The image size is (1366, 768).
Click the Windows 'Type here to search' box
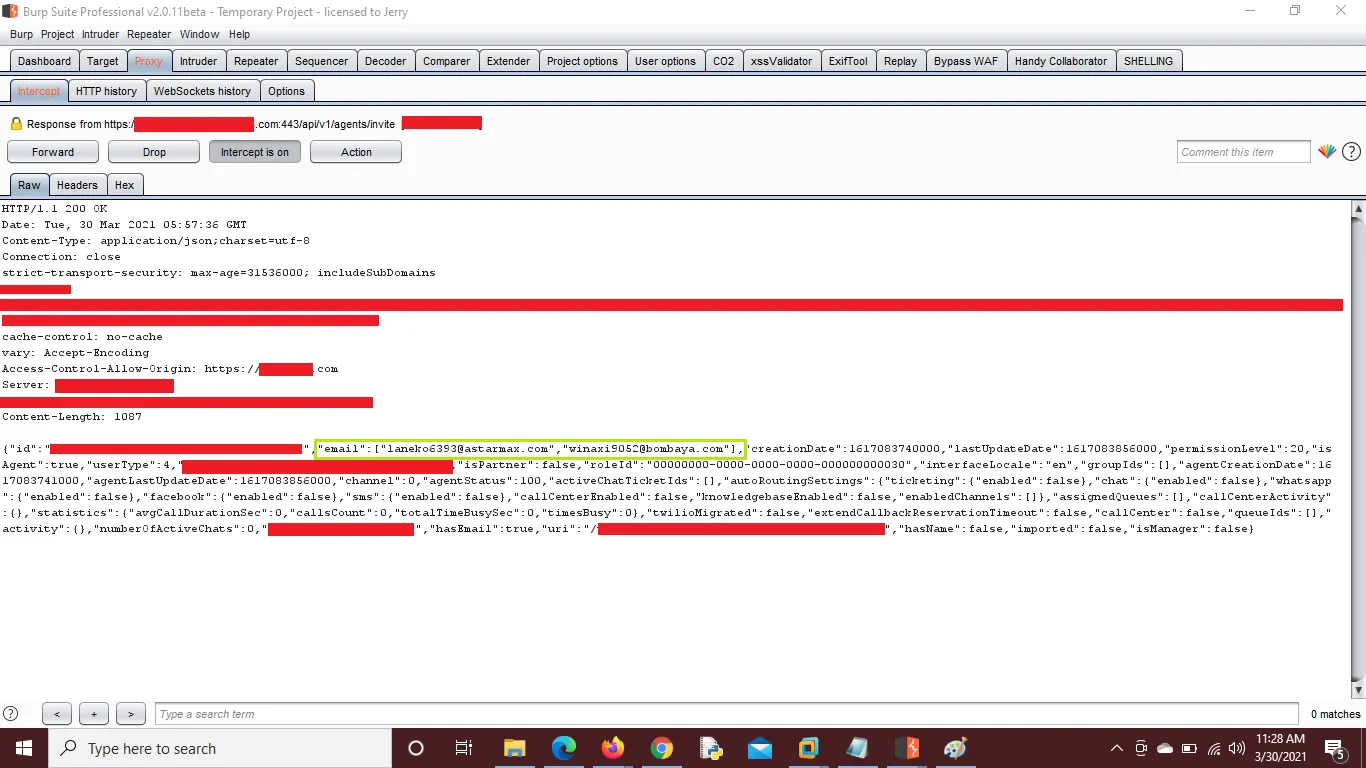coord(220,748)
